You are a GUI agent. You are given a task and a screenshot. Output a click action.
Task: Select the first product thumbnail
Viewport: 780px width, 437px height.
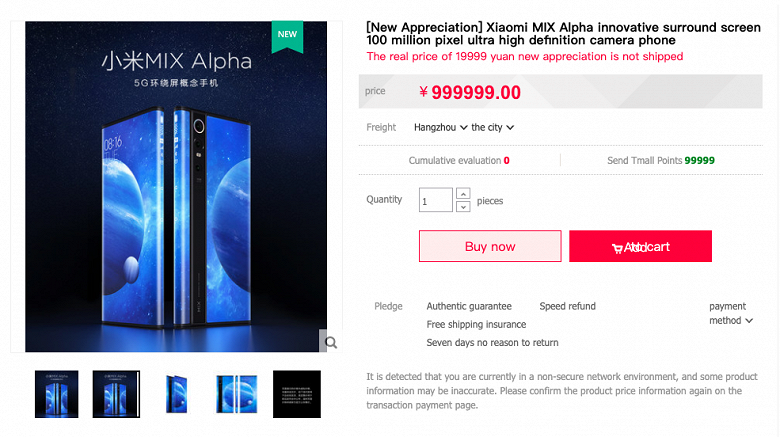tap(57, 394)
